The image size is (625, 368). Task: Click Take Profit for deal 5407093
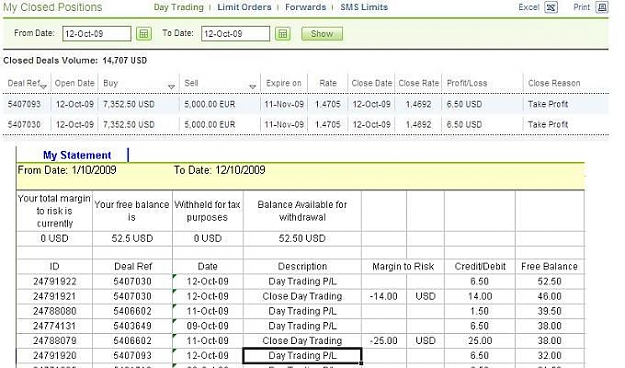(x=548, y=104)
